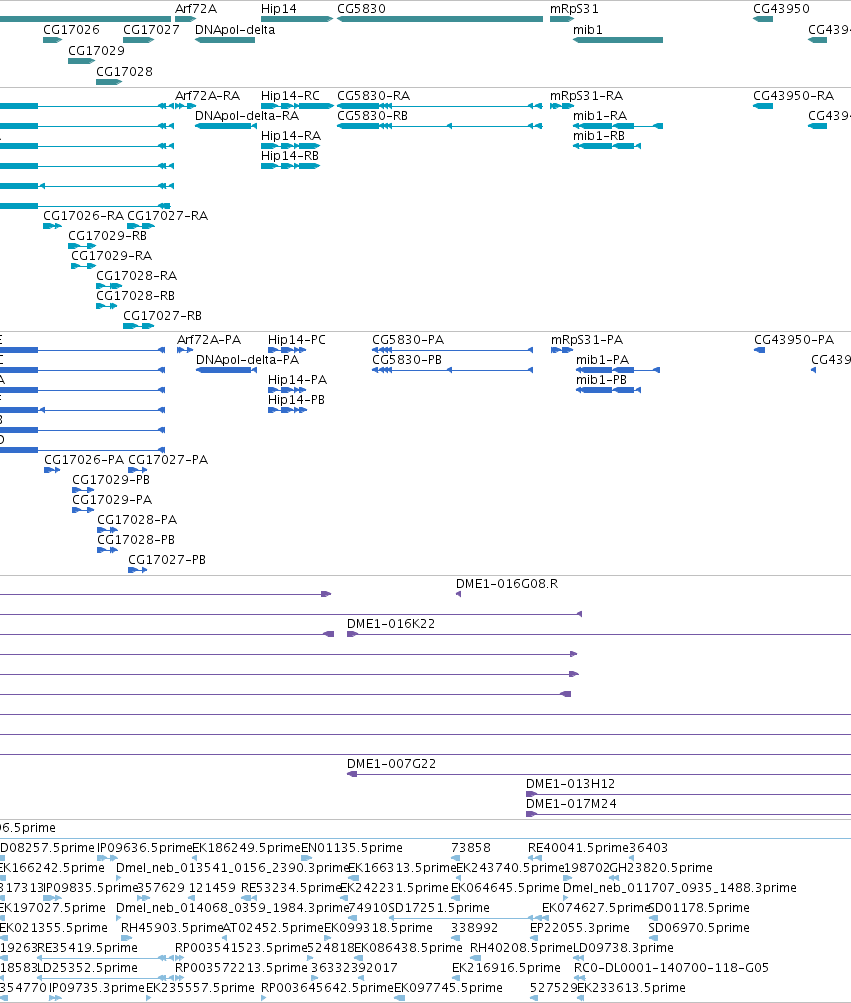Click the CG5830 gene label

pos(362,9)
